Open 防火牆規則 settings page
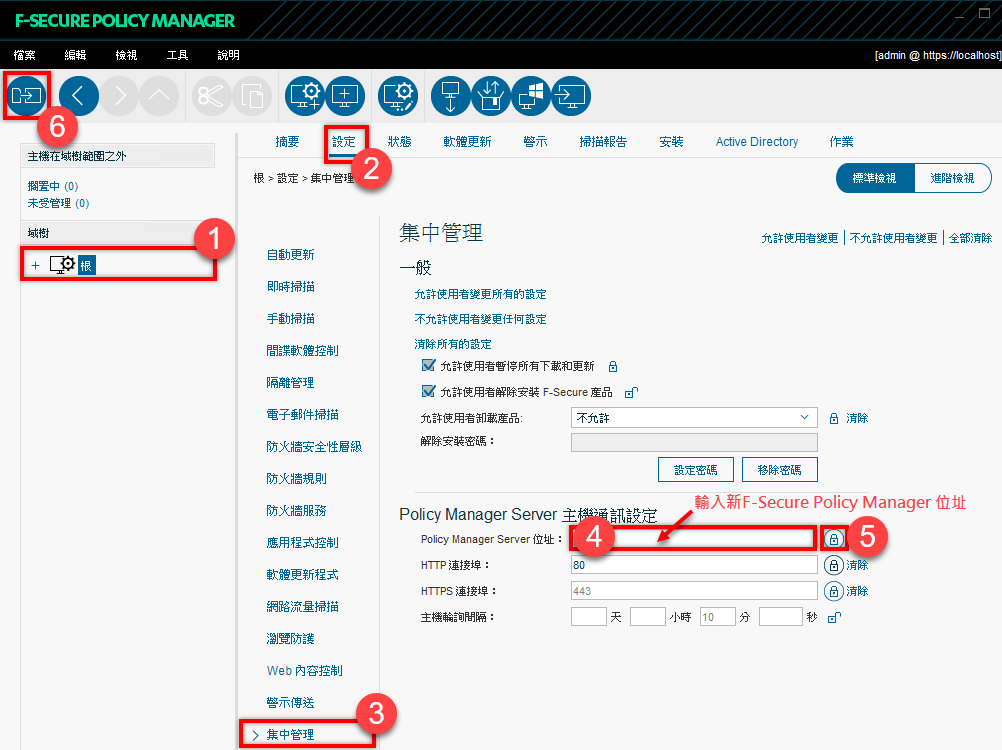 point(297,478)
